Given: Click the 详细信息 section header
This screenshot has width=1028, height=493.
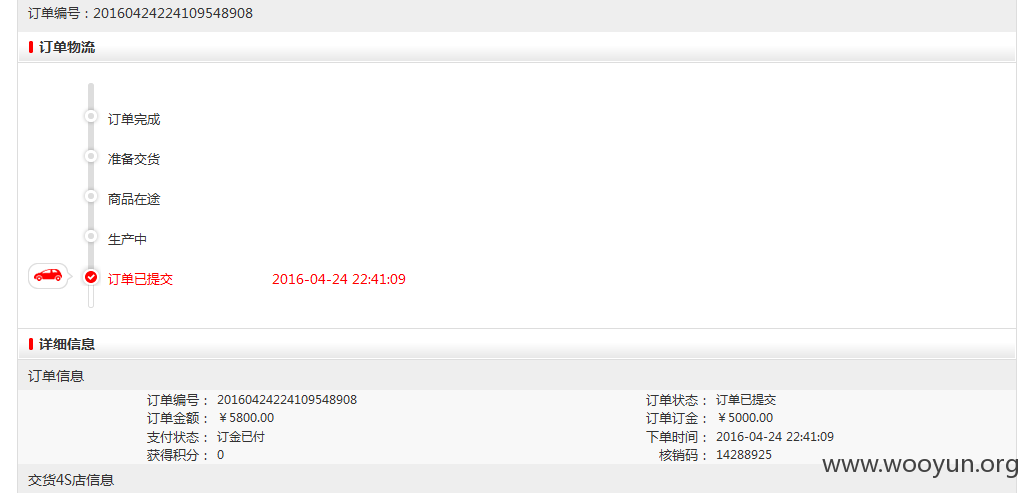Looking at the screenshot, I should pyautogui.click(x=517, y=344).
